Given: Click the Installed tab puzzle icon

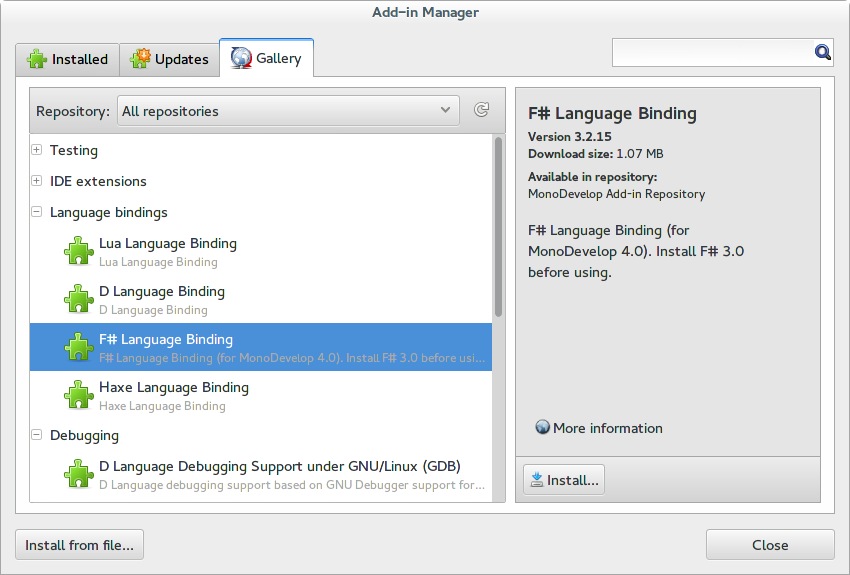Looking at the screenshot, I should pos(36,59).
